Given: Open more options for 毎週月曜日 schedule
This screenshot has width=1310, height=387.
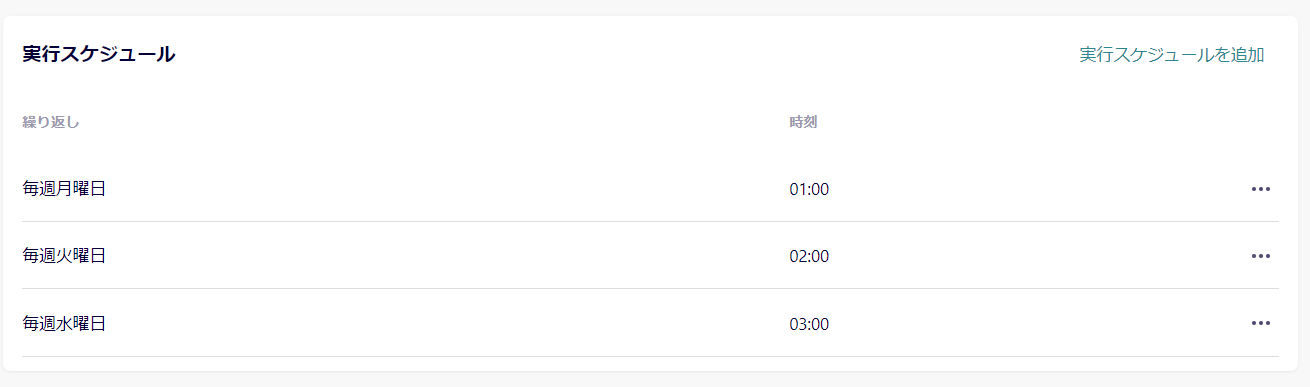Looking at the screenshot, I should click(1260, 188).
